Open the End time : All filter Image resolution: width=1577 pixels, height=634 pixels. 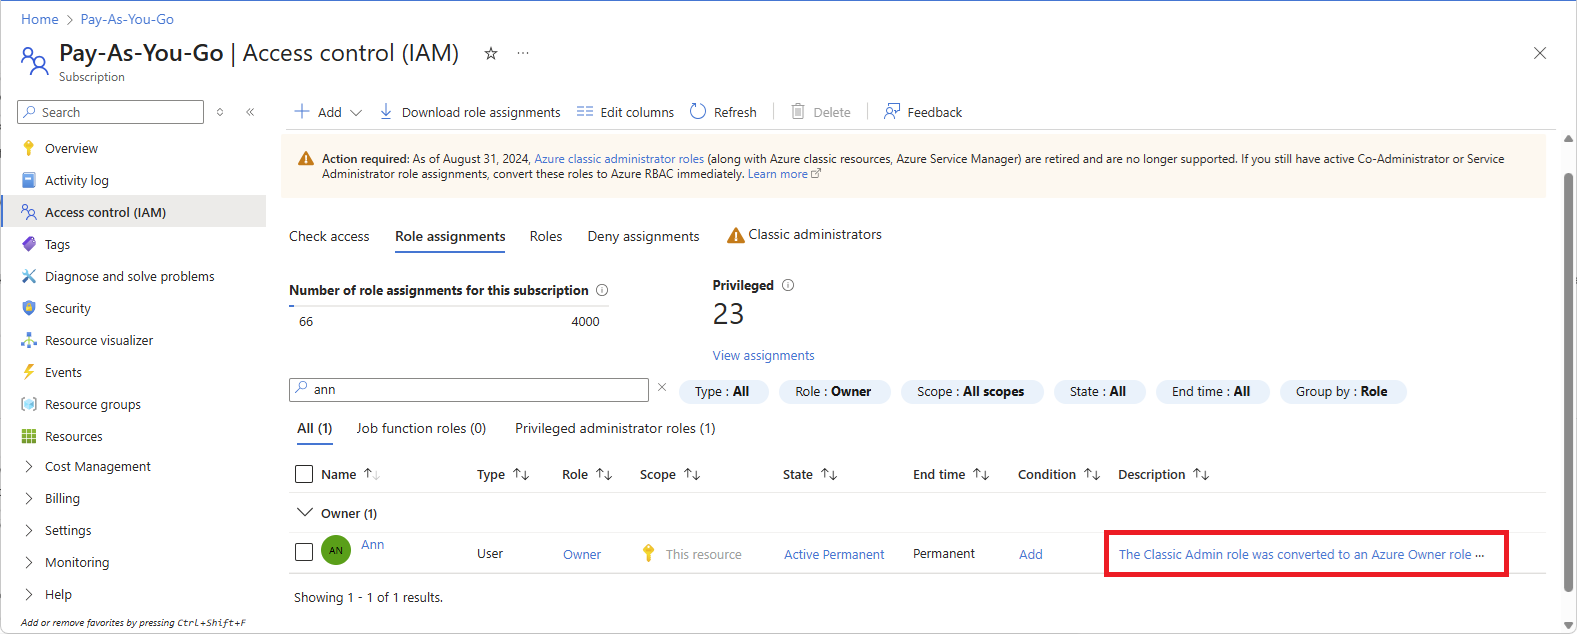tap(1211, 391)
